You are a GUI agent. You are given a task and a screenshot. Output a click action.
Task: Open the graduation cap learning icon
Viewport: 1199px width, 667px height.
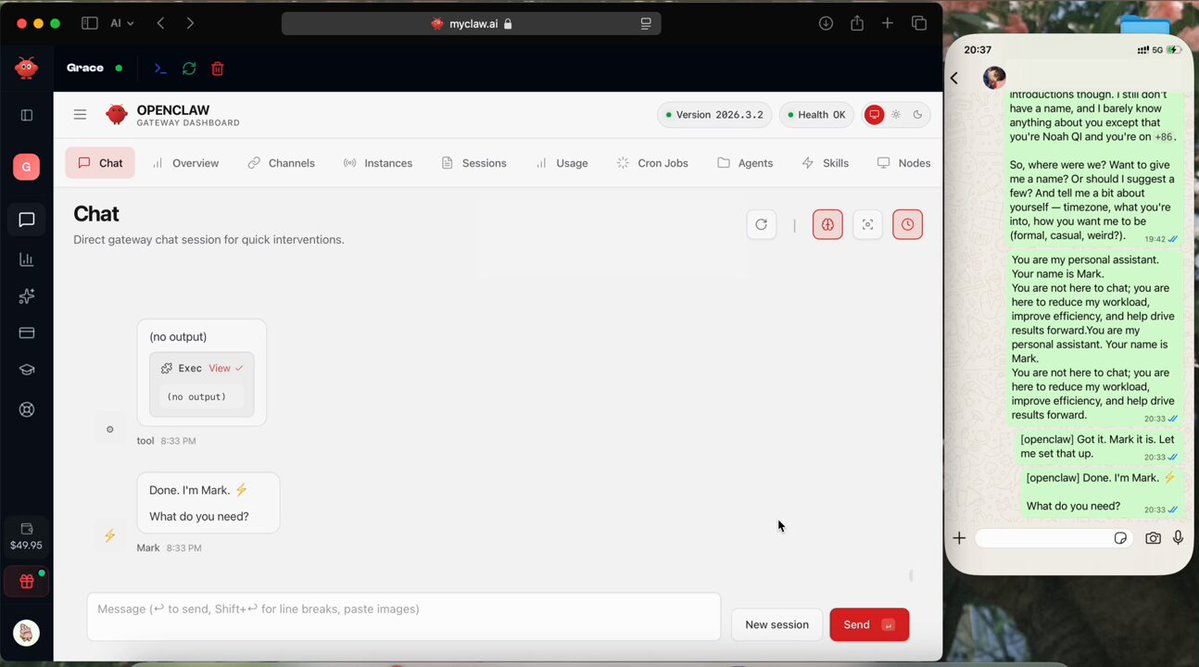[x=27, y=370]
